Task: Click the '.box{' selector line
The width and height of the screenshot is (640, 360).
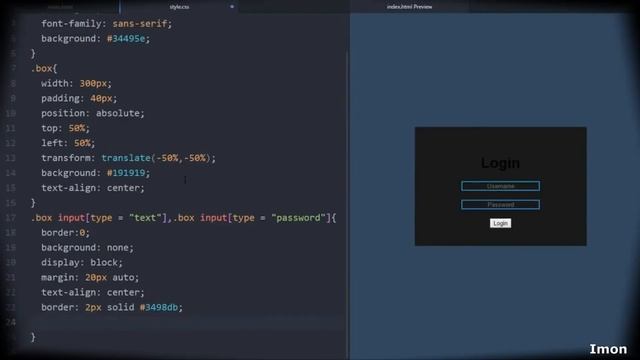Action: pyautogui.click(x=44, y=68)
